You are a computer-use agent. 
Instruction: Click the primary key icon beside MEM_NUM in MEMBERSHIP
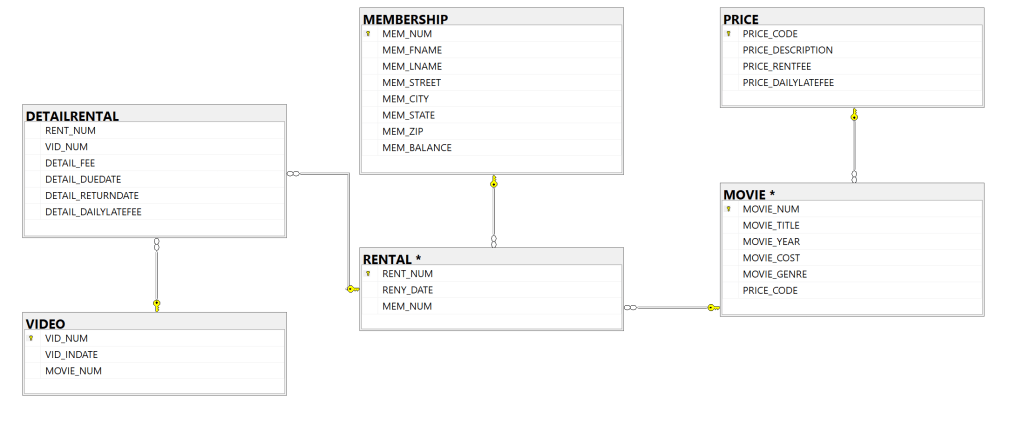tap(368, 34)
